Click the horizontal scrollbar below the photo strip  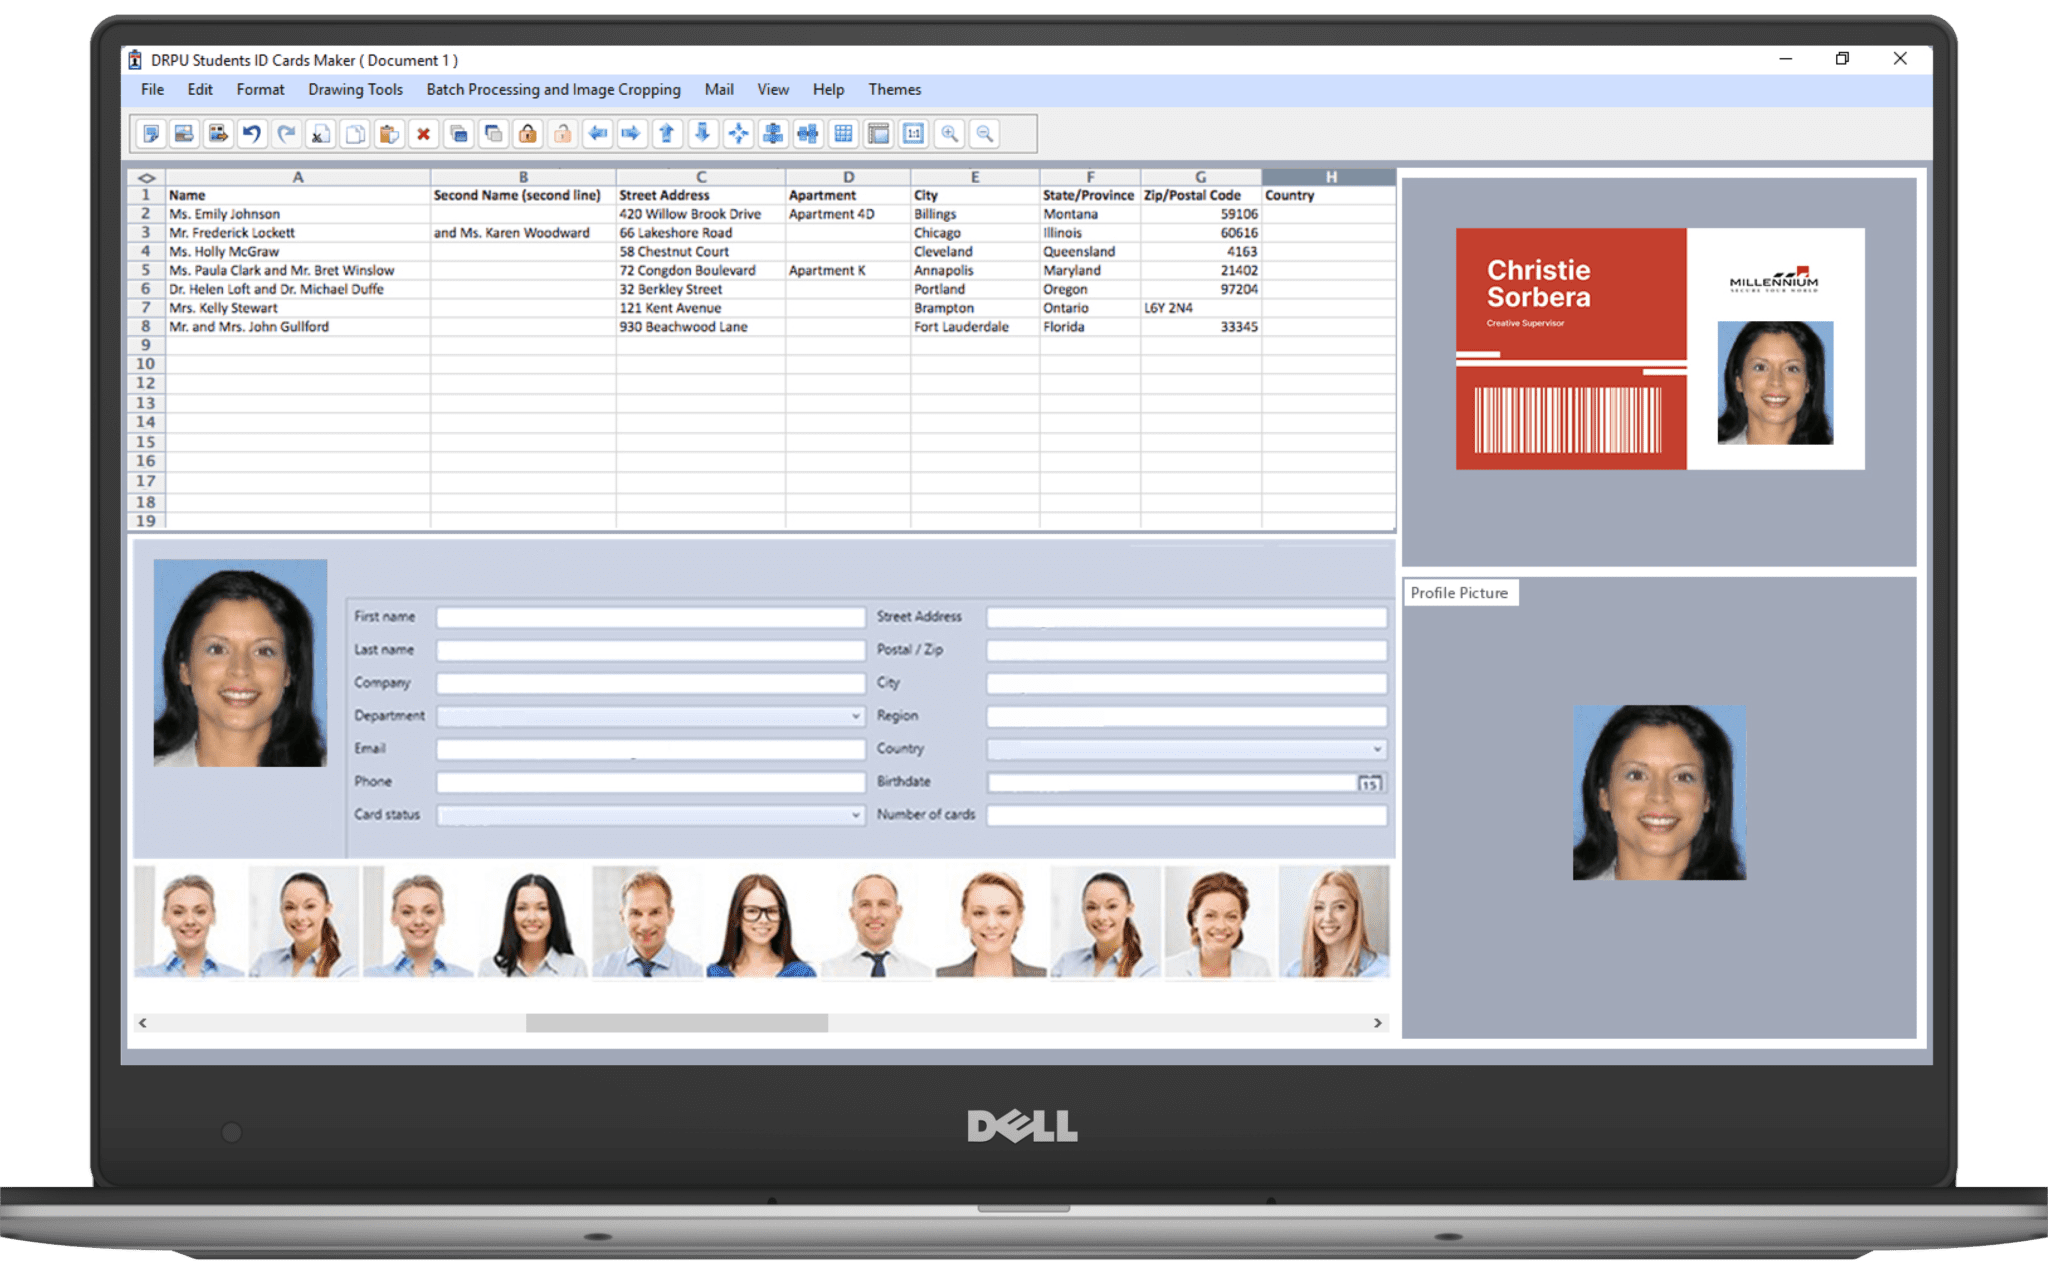pyautogui.click(x=678, y=1022)
